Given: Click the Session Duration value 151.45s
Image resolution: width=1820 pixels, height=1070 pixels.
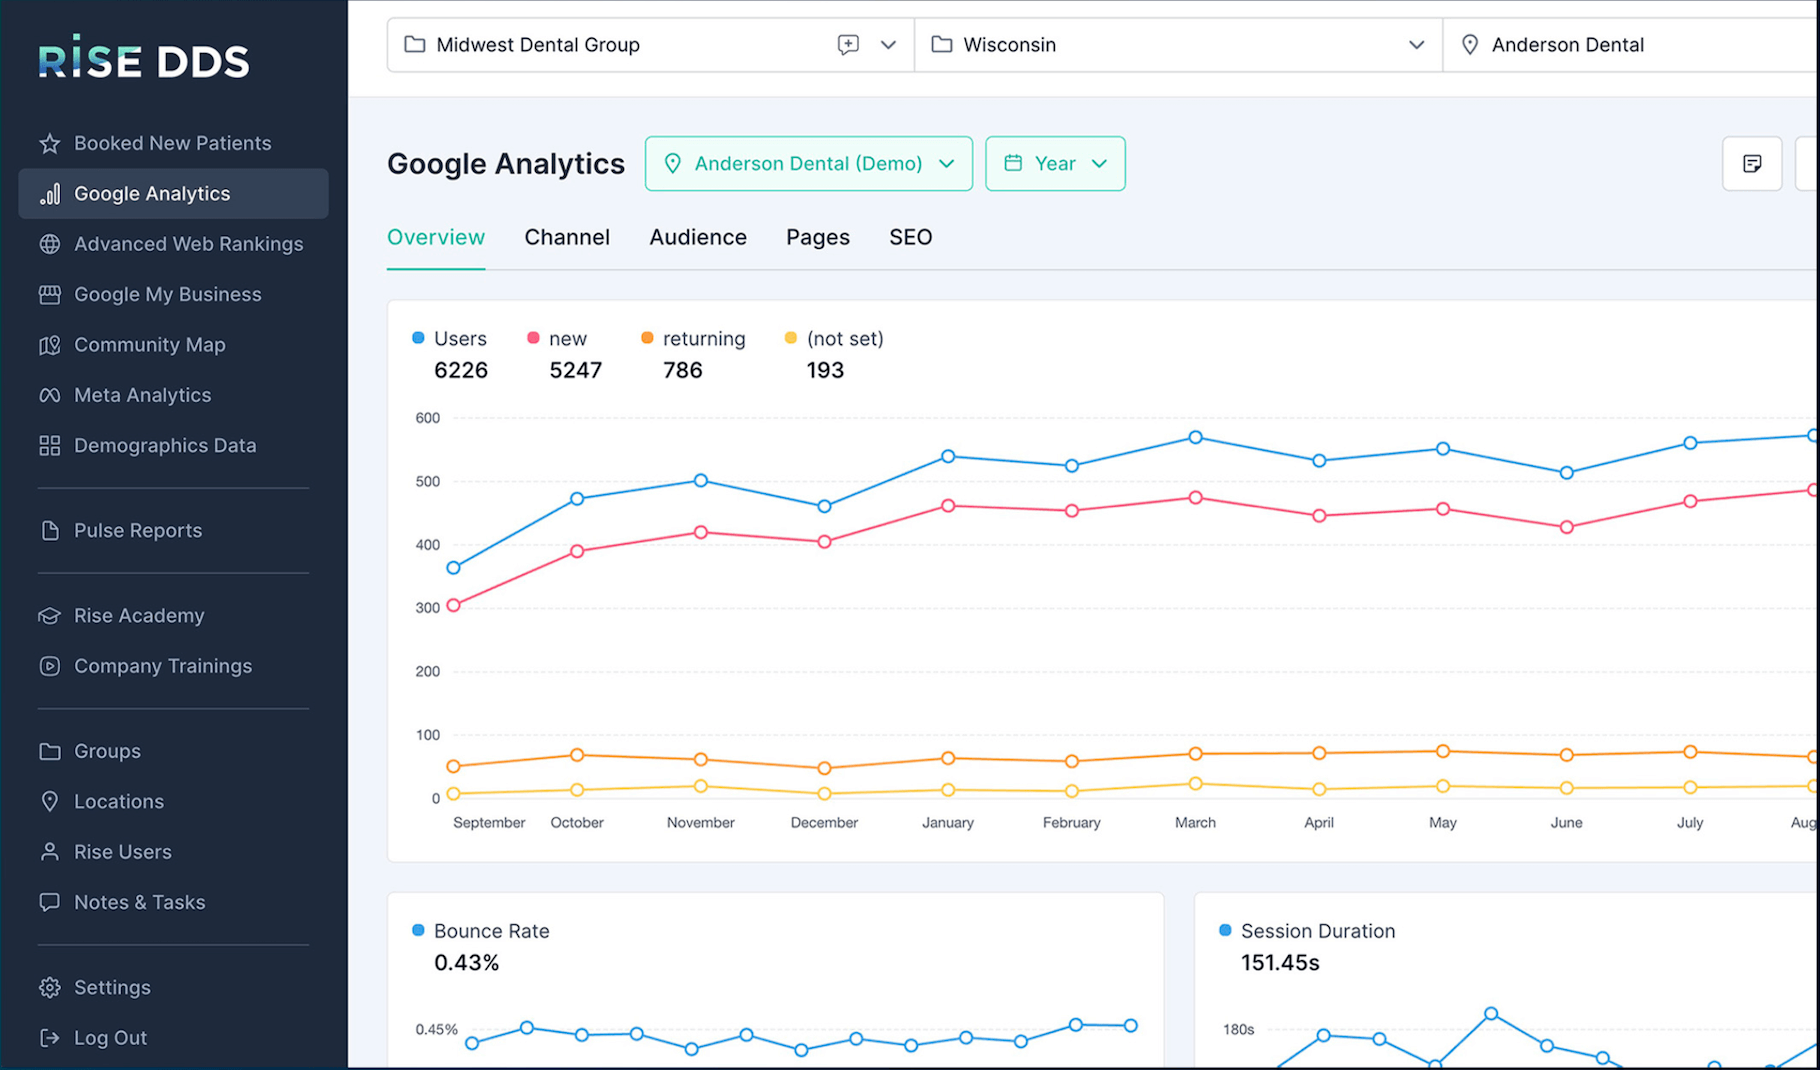Looking at the screenshot, I should [x=1280, y=963].
